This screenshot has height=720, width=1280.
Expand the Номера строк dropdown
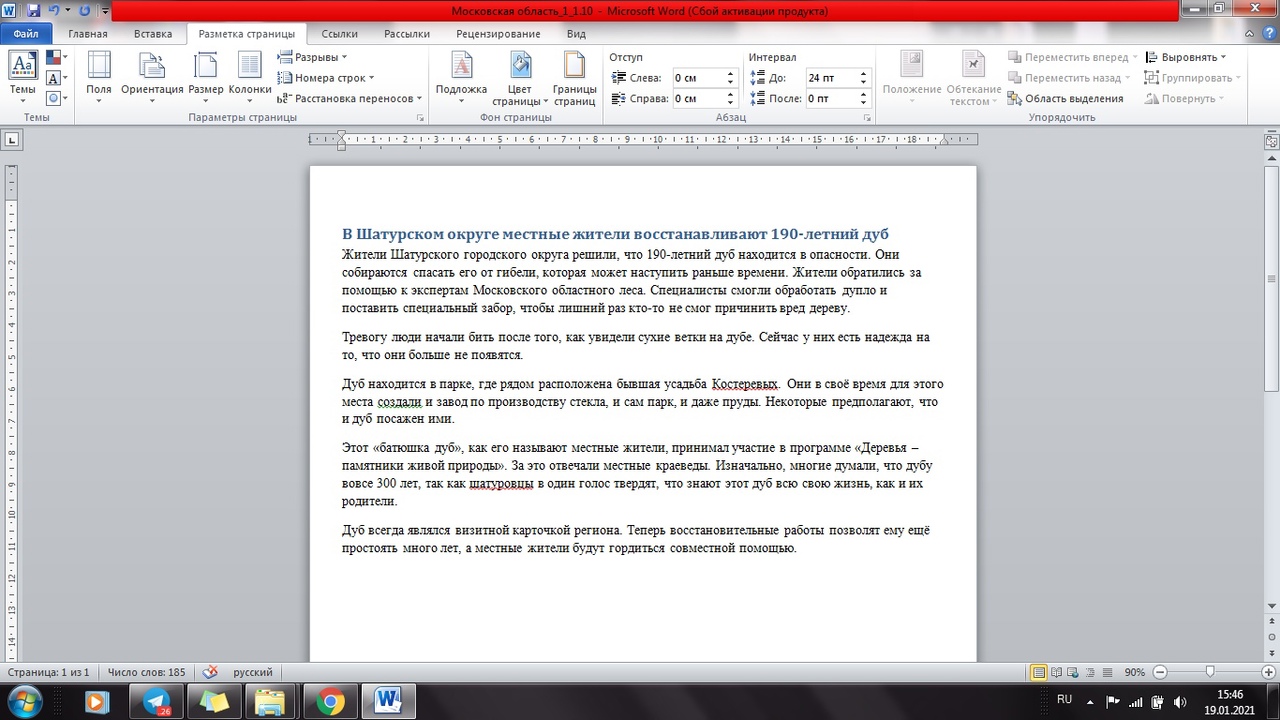[326, 78]
